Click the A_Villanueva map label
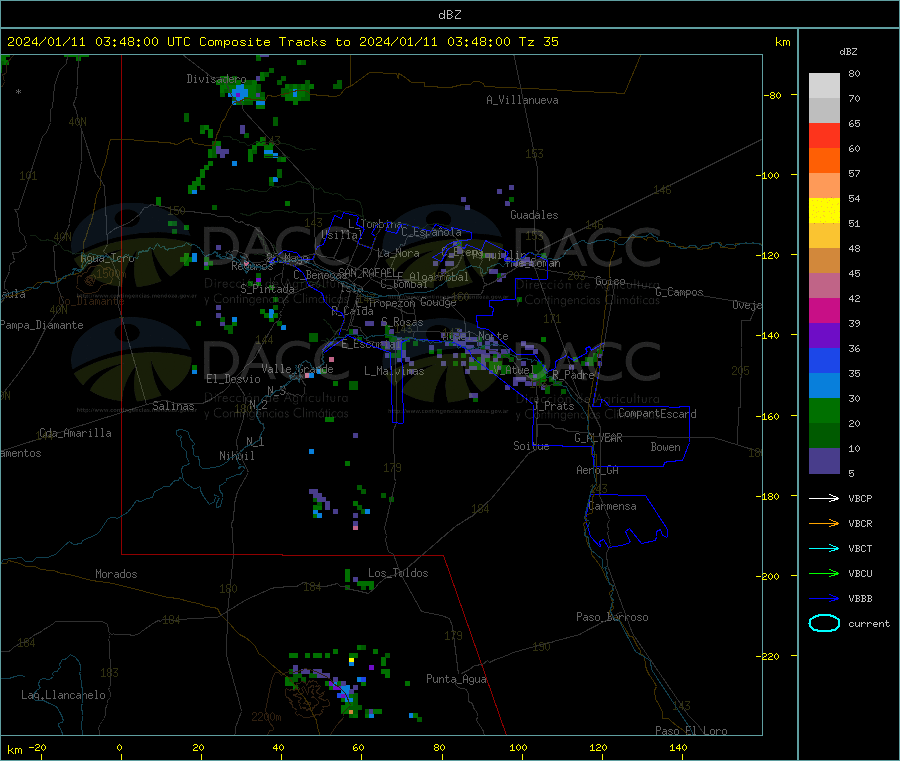 pos(522,100)
